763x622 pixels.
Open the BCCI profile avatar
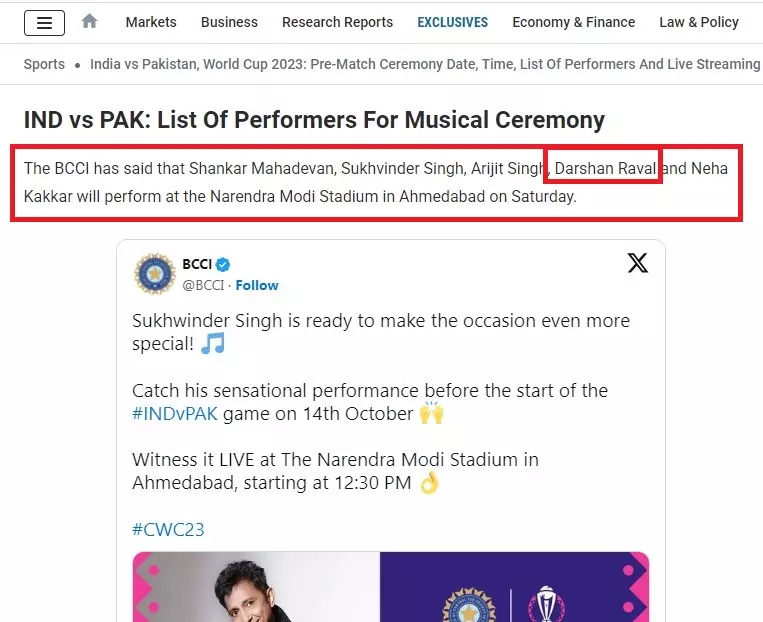(x=155, y=274)
